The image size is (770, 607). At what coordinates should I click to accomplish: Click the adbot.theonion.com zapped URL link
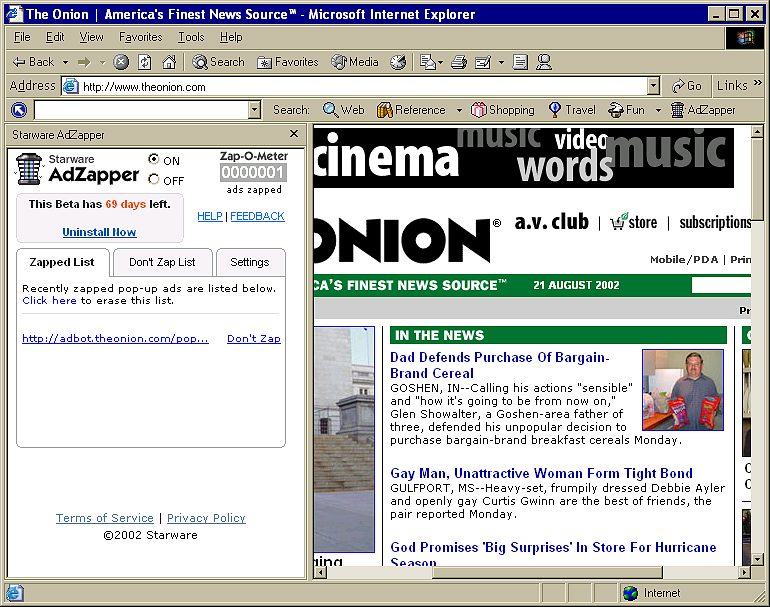click(x=115, y=338)
